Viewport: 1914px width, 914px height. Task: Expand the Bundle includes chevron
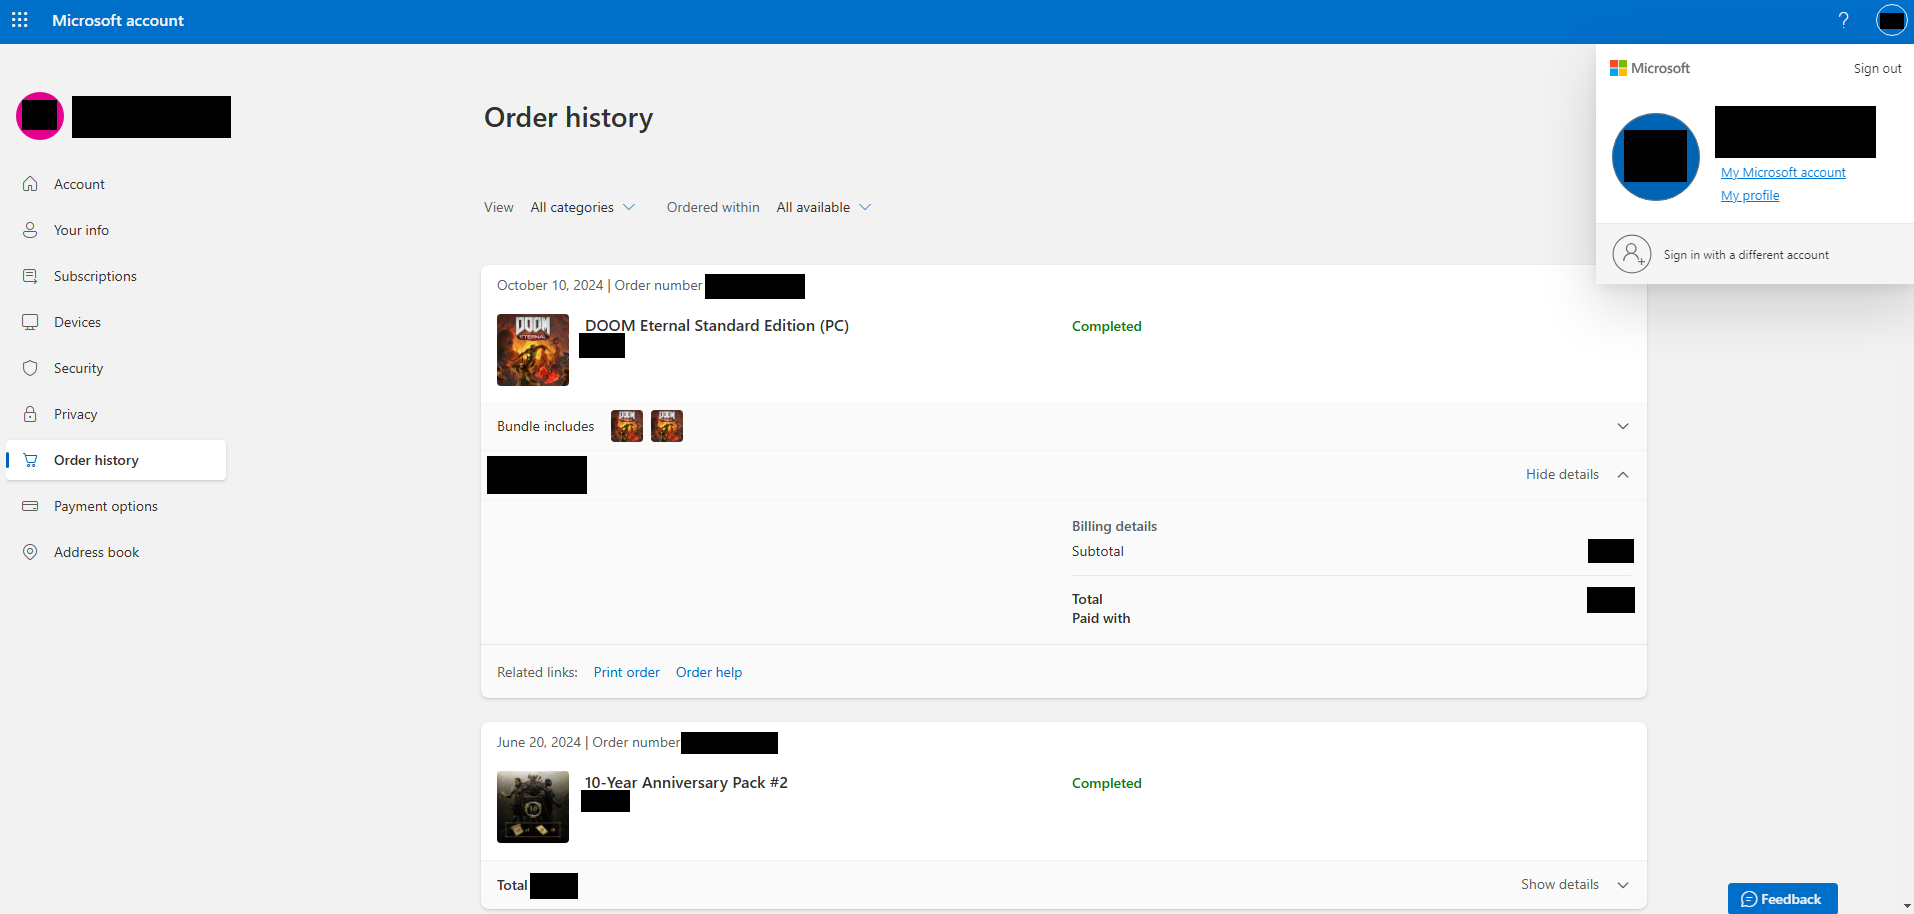[1623, 426]
